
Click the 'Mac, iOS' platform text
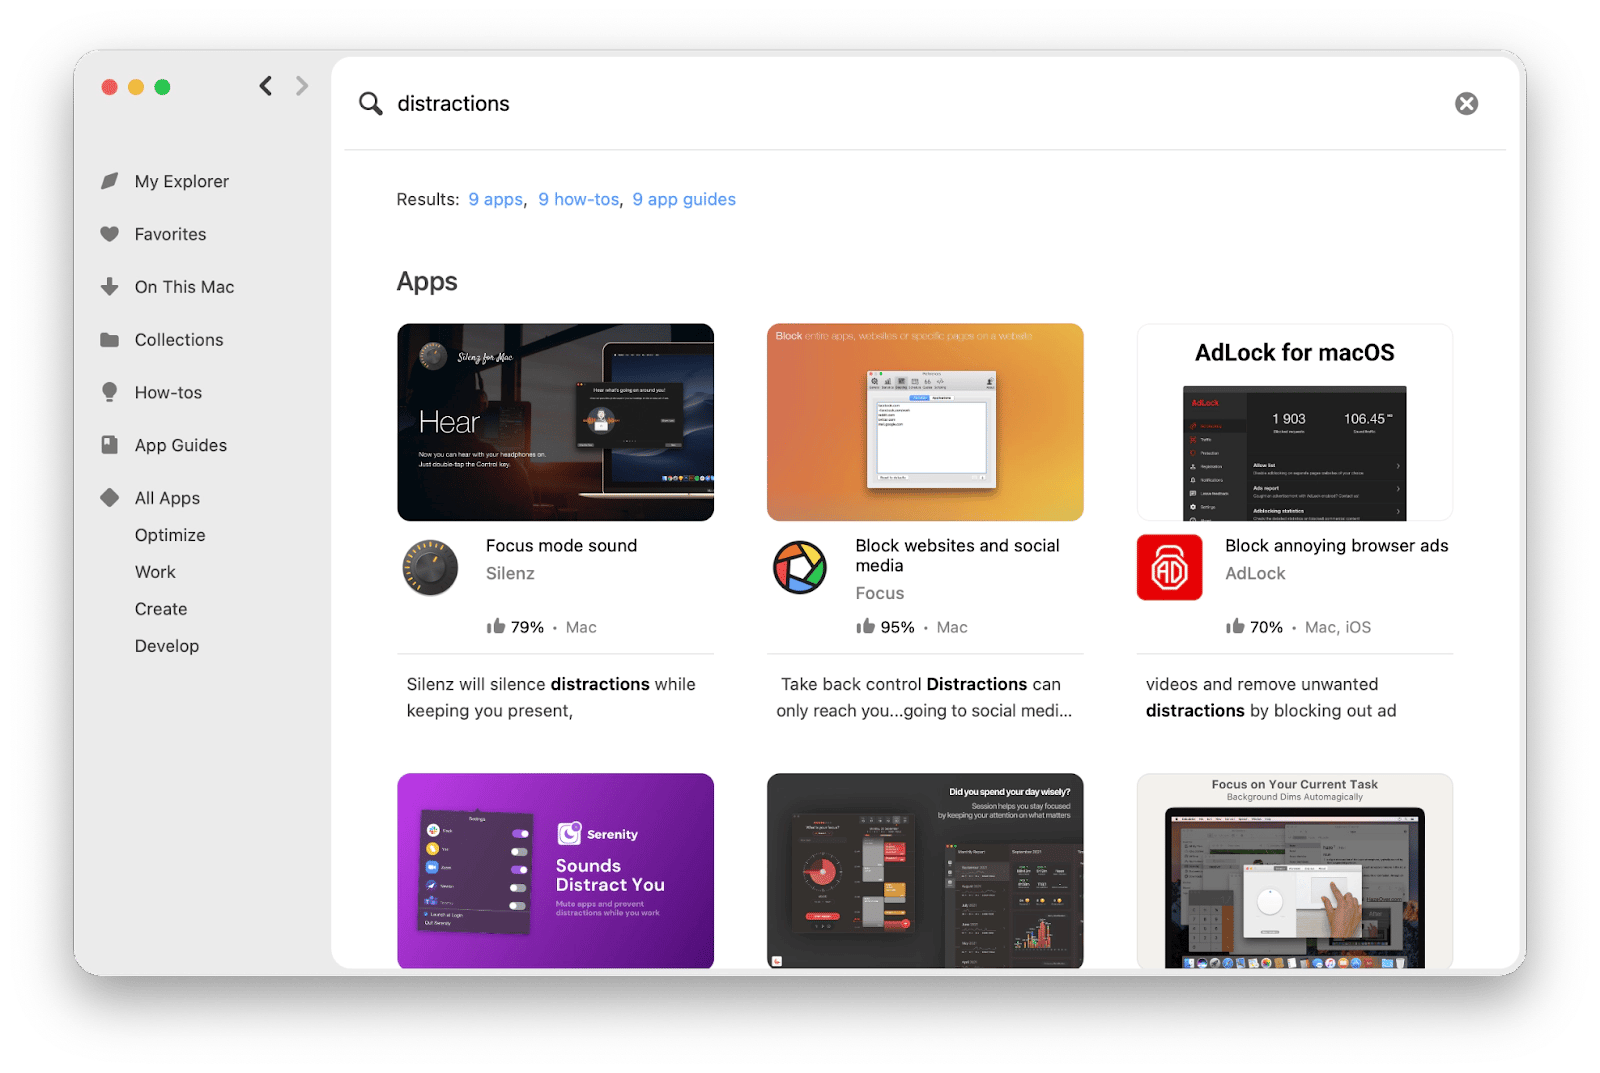tap(1338, 627)
